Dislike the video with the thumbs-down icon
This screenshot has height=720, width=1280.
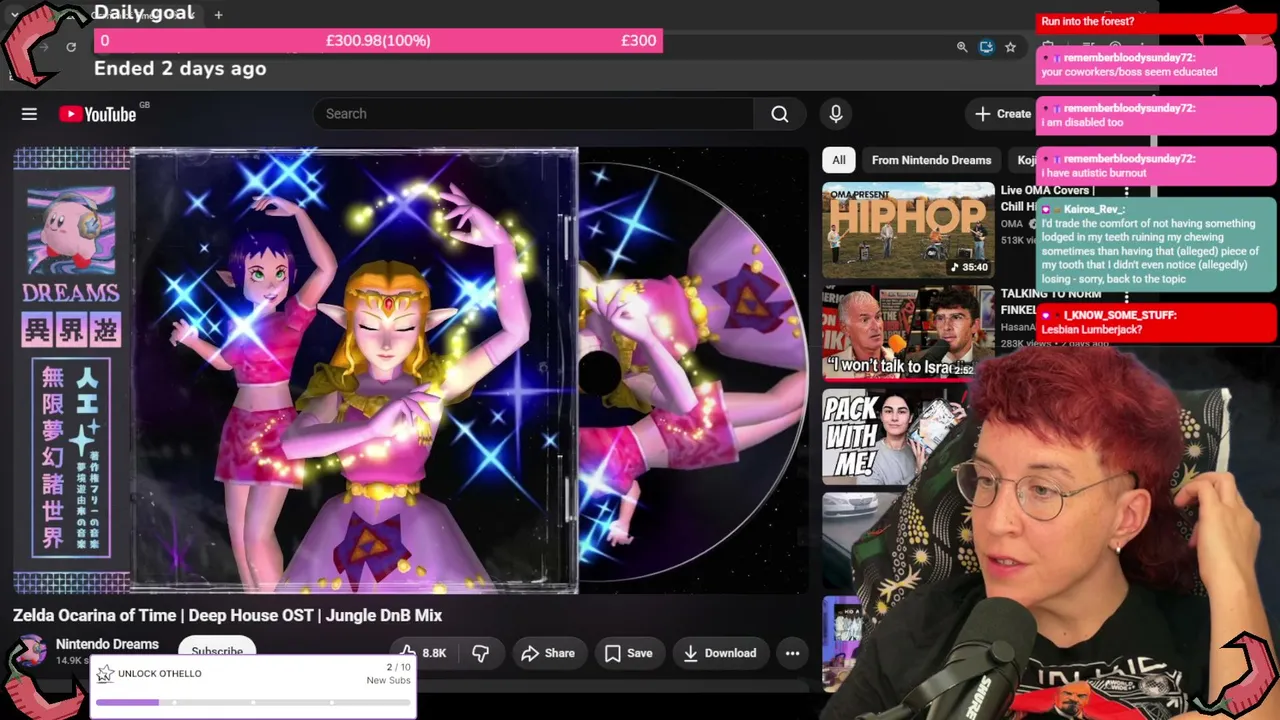481,653
